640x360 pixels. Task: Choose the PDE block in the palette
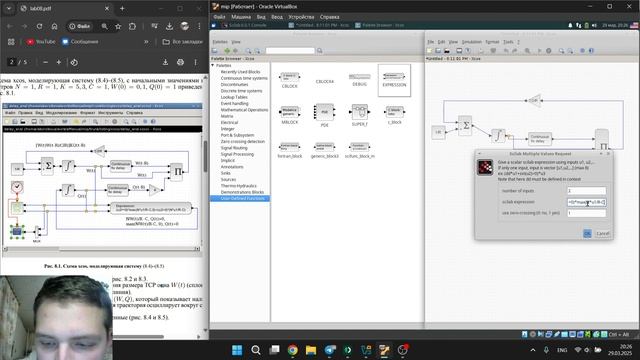pyautogui.click(x=324, y=115)
